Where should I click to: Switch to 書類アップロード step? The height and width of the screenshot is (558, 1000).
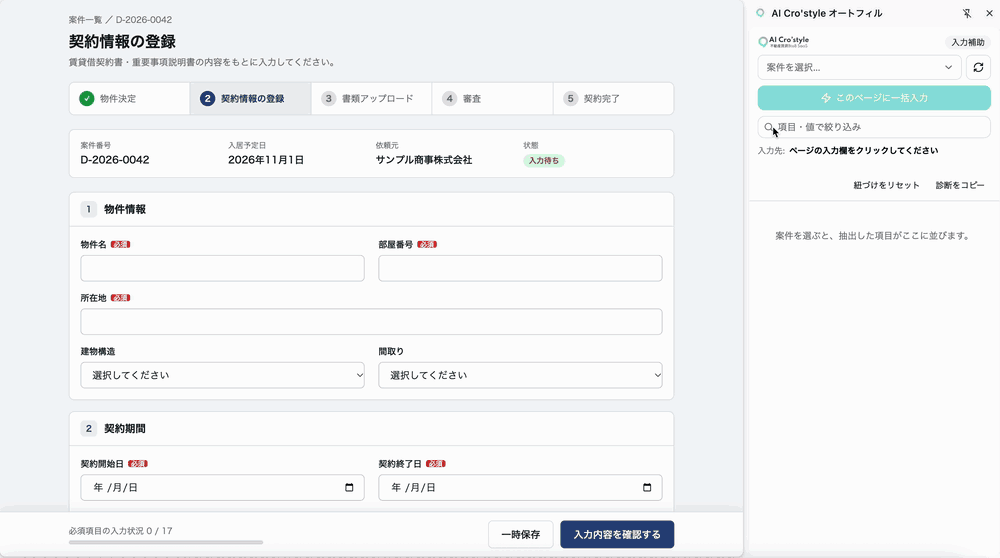371,99
